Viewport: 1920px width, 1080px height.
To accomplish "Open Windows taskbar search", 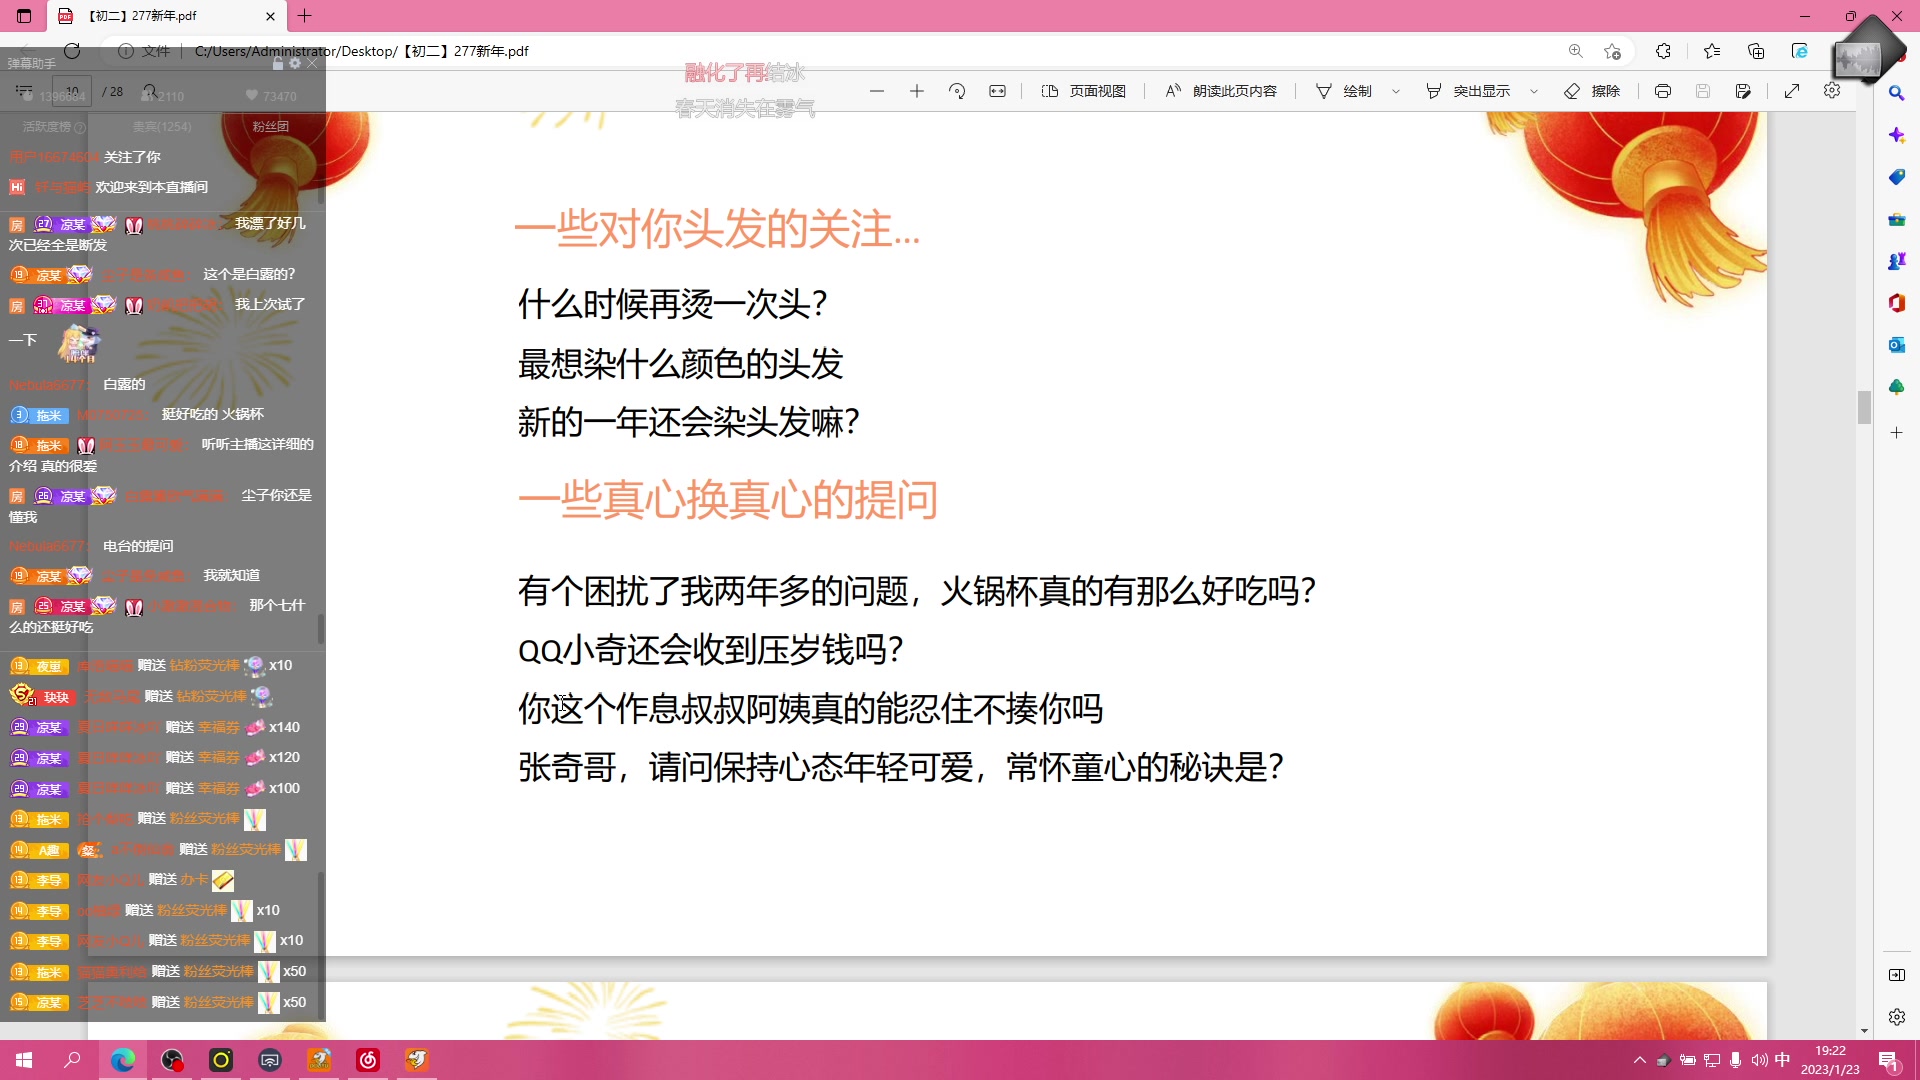I will (72, 1060).
